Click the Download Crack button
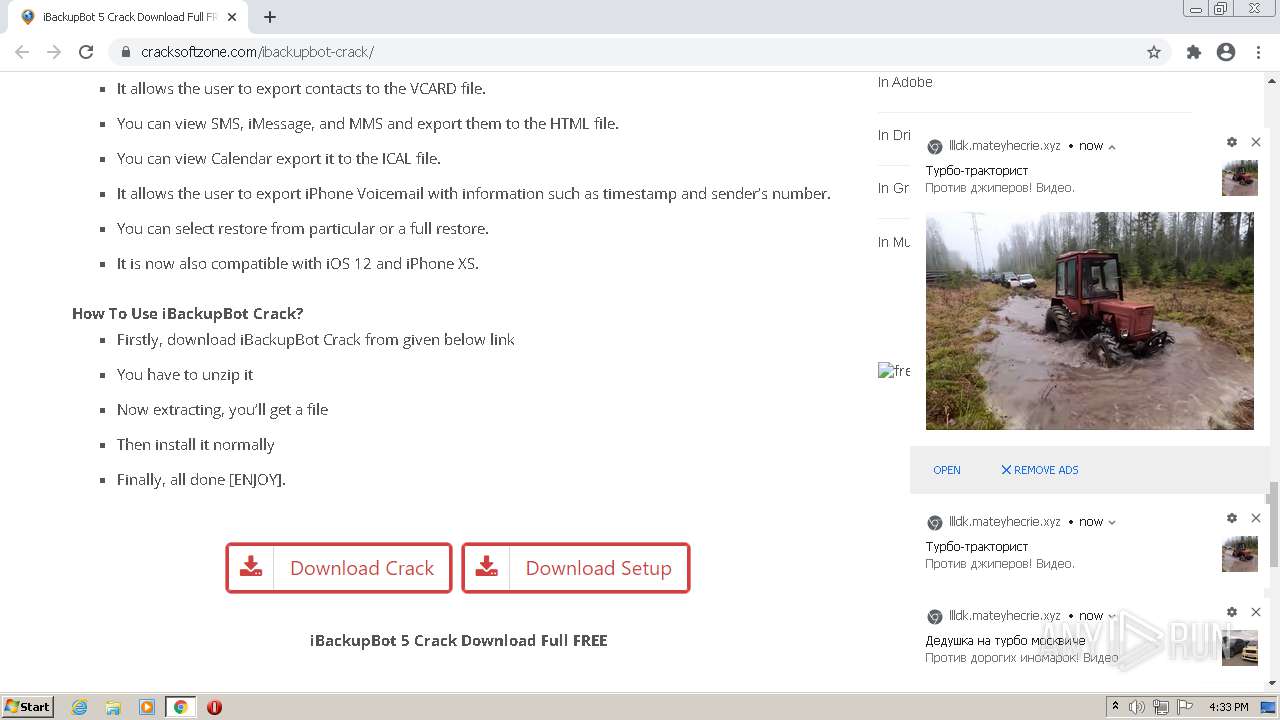 click(x=339, y=568)
